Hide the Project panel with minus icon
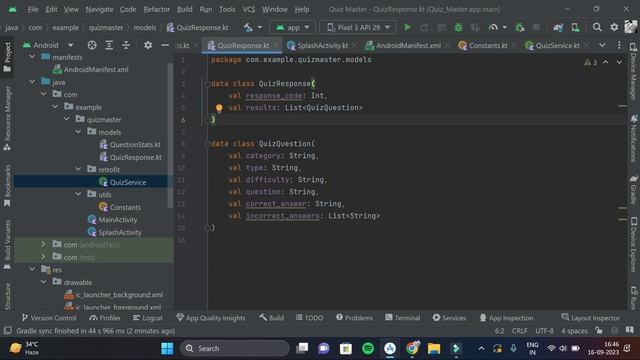 coord(165,45)
